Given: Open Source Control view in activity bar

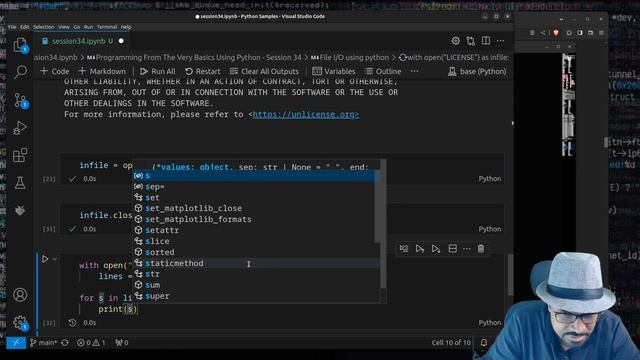Looking at the screenshot, I should 20,100.
